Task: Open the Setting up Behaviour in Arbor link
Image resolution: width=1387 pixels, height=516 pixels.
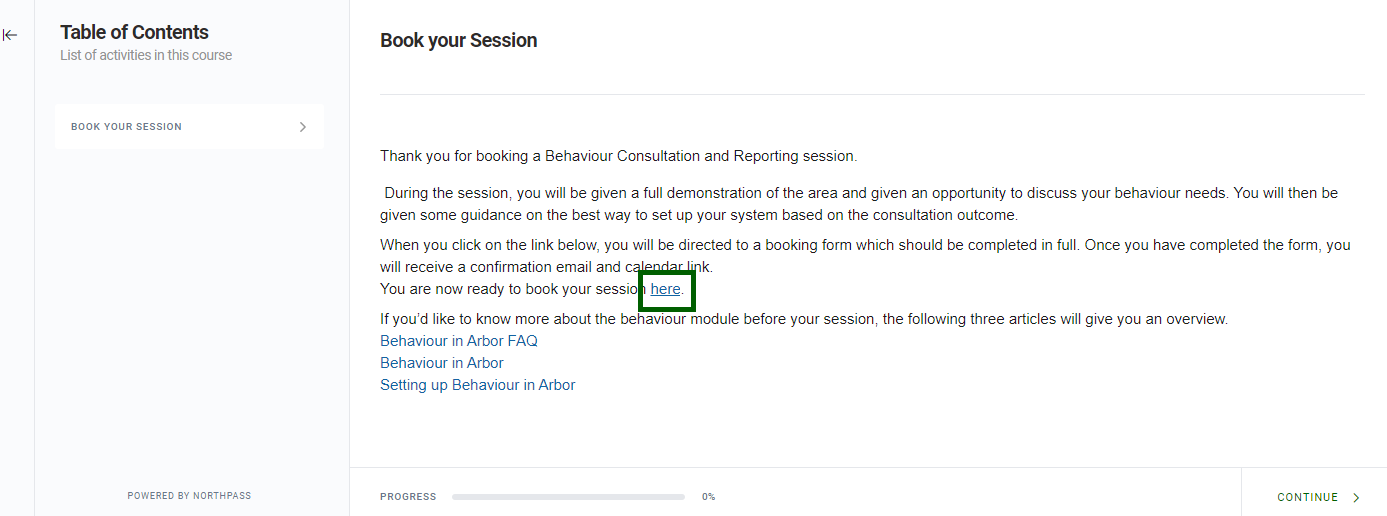Action: click(478, 385)
